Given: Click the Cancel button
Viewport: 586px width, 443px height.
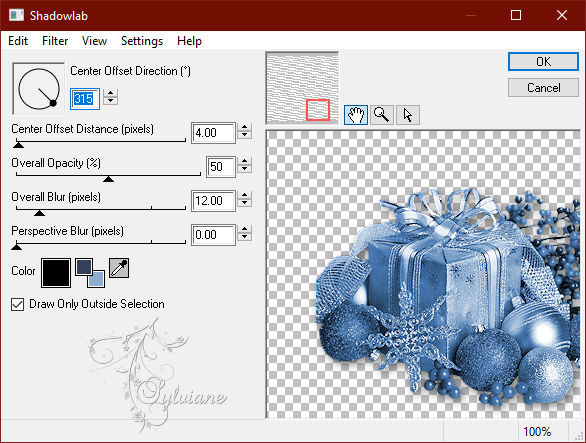Looking at the screenshot, I should click(543, 88).
